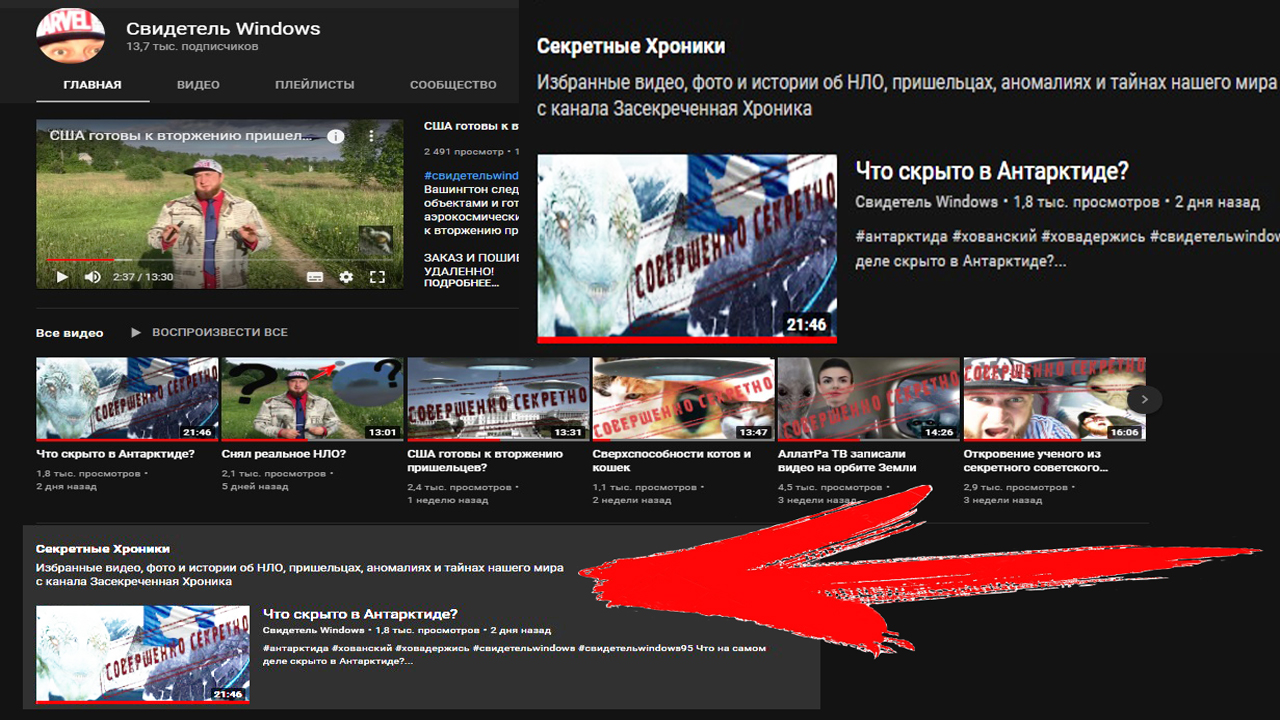Open player settings gear icon
This screenshot has width=1280, height=720.
(346, 277)
